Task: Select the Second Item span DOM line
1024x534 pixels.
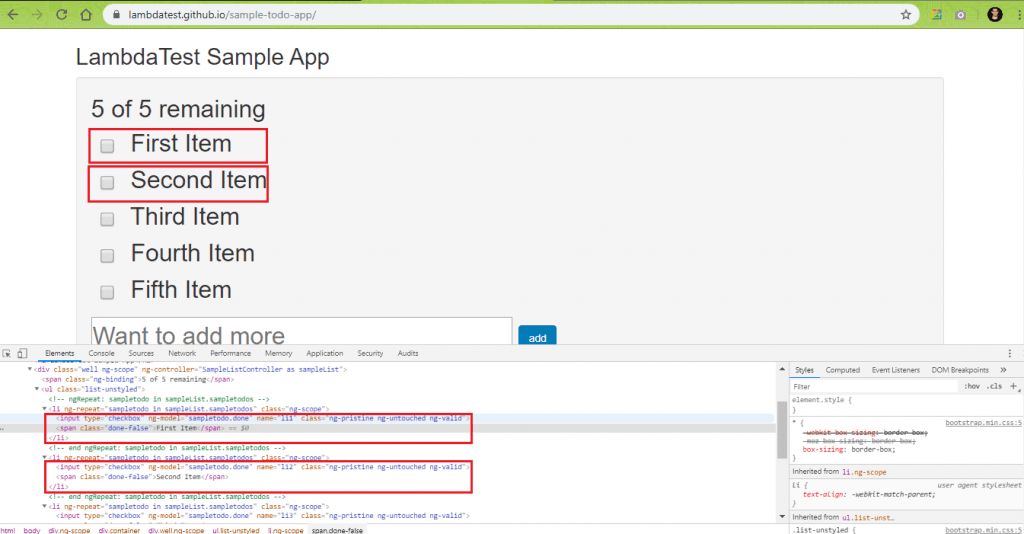Action: [x=142, y=477]
